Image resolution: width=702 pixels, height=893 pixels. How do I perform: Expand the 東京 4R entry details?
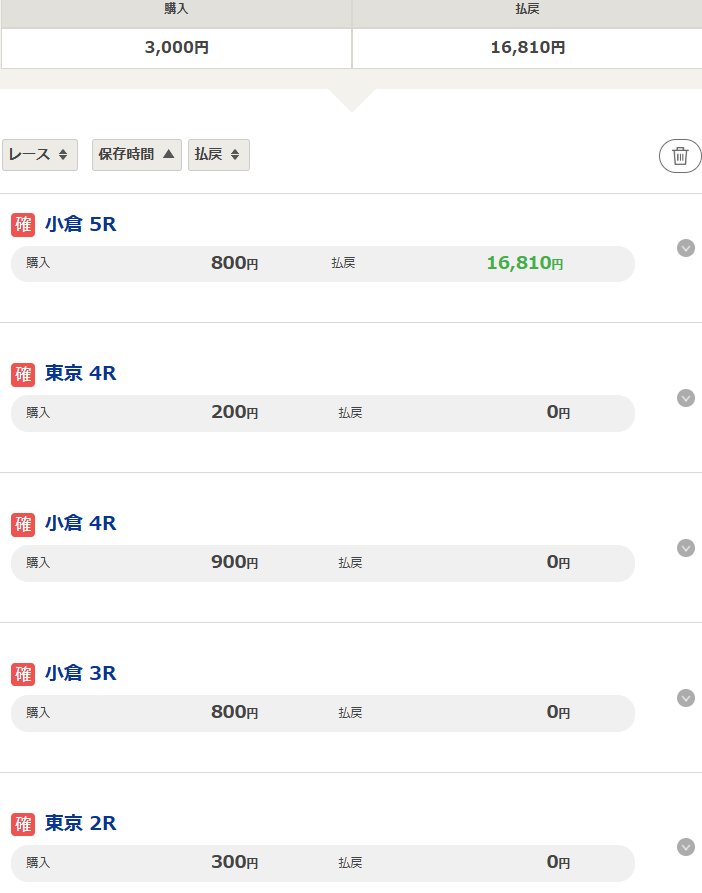(x=686, y=398)
